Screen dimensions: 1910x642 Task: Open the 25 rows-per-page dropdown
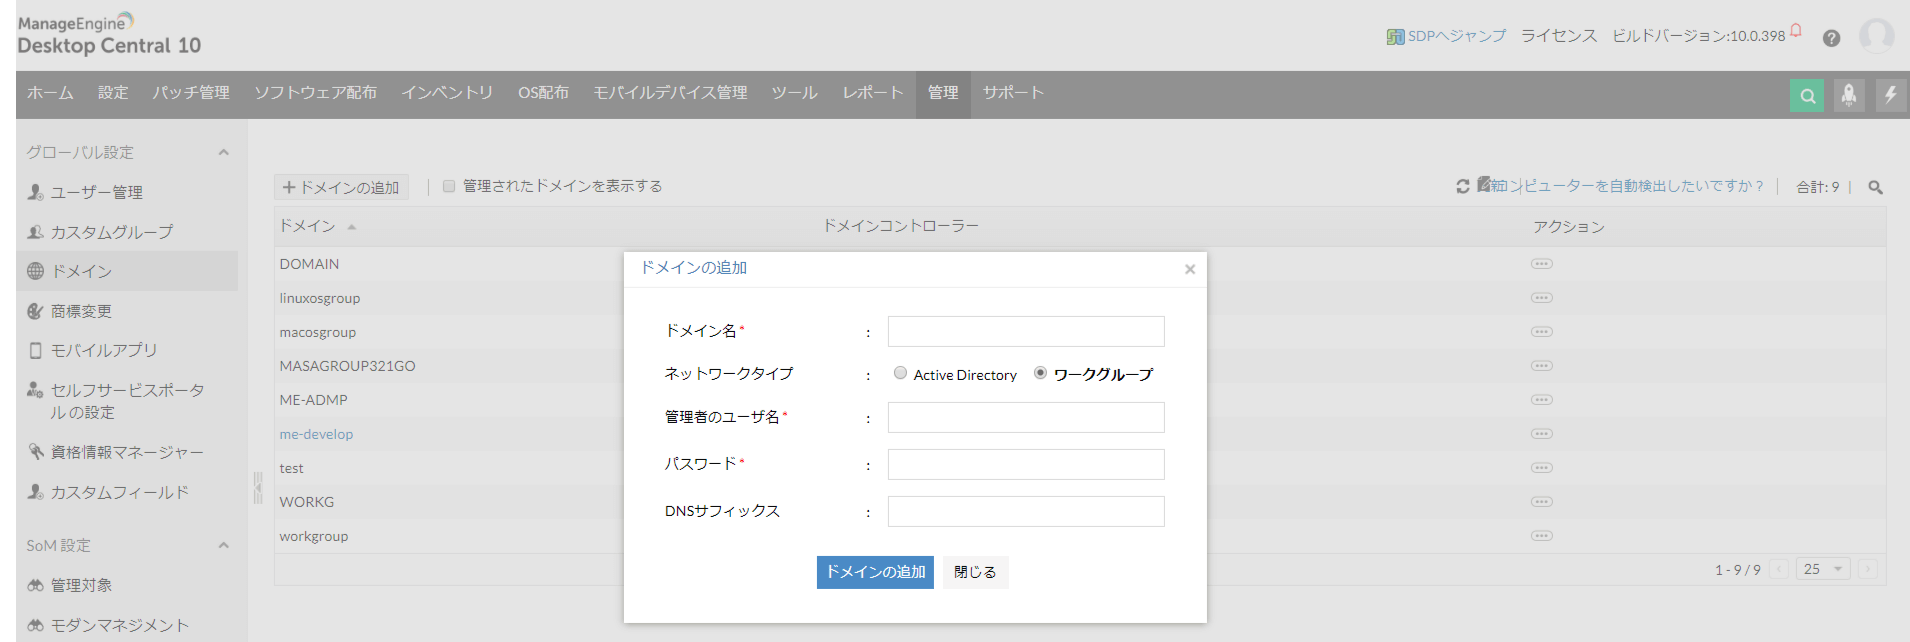point(1823,569)
